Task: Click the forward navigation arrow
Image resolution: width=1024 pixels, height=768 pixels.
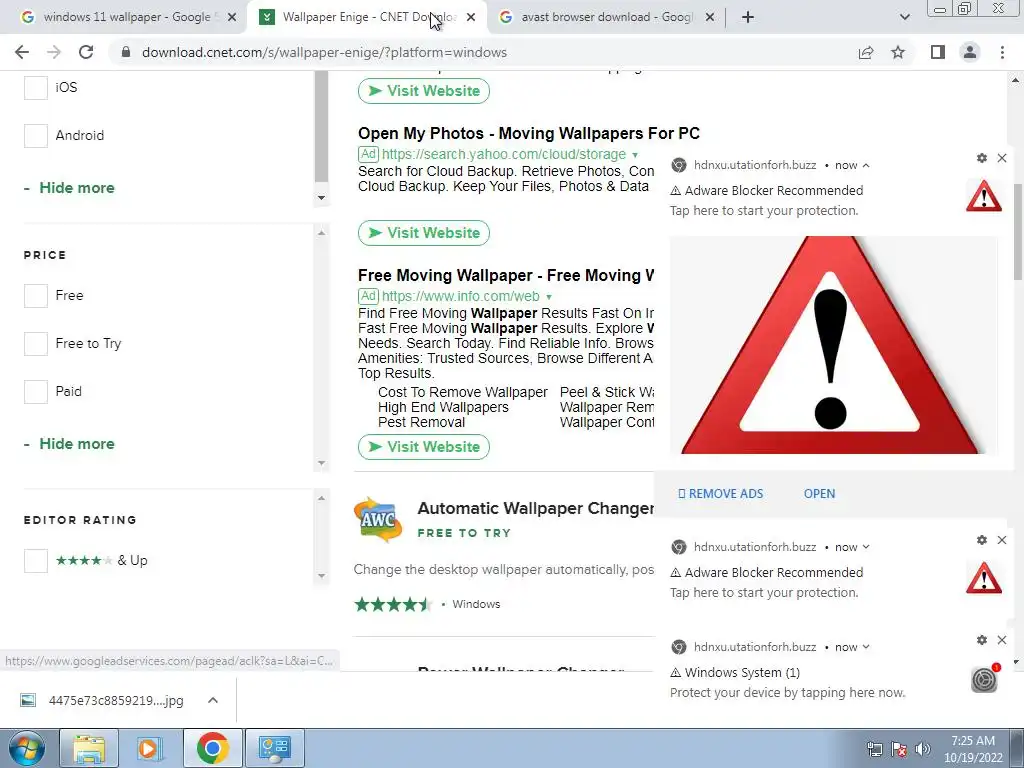Action: pyautogui.click(x=54, y=52)
